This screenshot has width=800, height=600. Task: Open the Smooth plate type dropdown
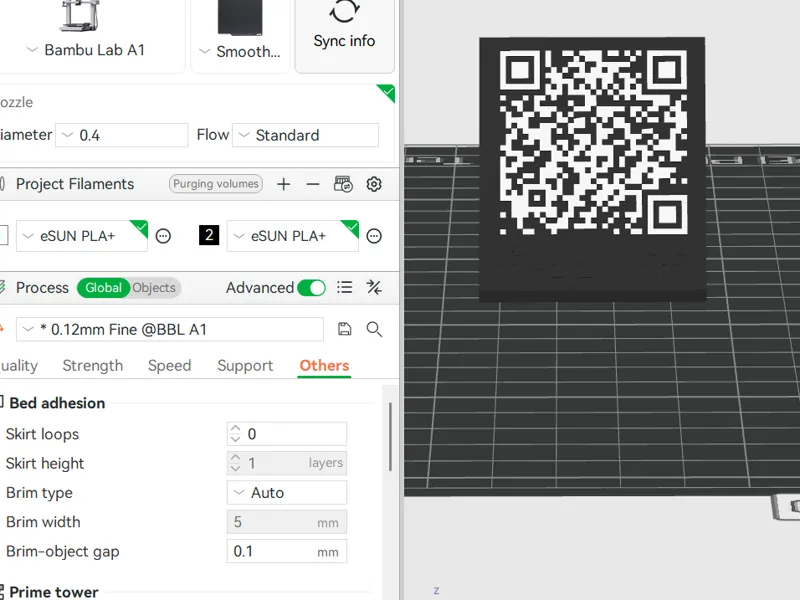click(x=240, y=52)
